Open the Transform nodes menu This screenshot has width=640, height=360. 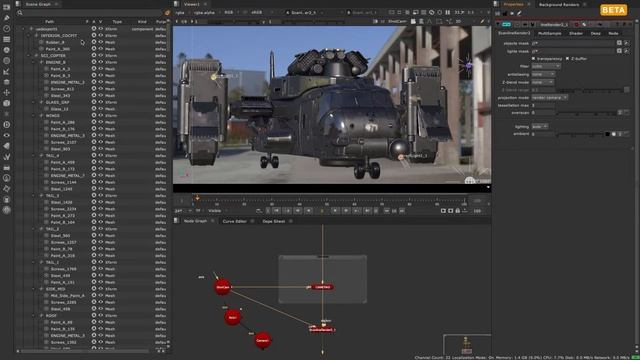click(7, 93)
